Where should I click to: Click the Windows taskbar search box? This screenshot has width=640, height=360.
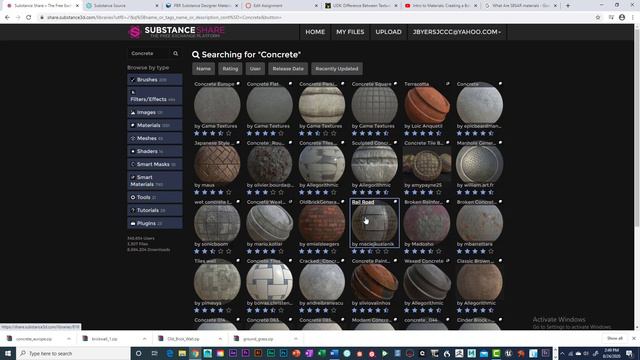click(73, 353)
